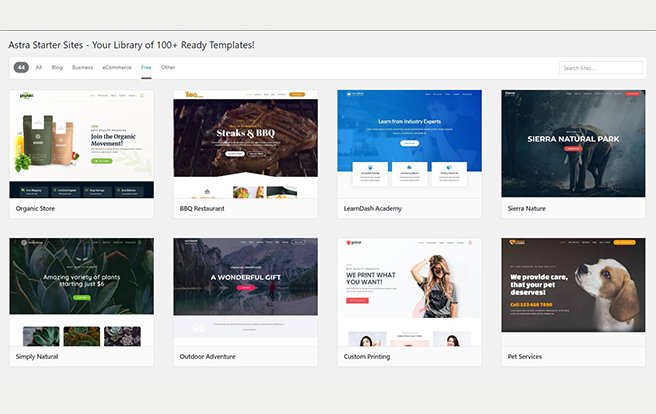Open the Pet Services dog template
The height and width of the screenshot is (414, 656).
(573, 291)
